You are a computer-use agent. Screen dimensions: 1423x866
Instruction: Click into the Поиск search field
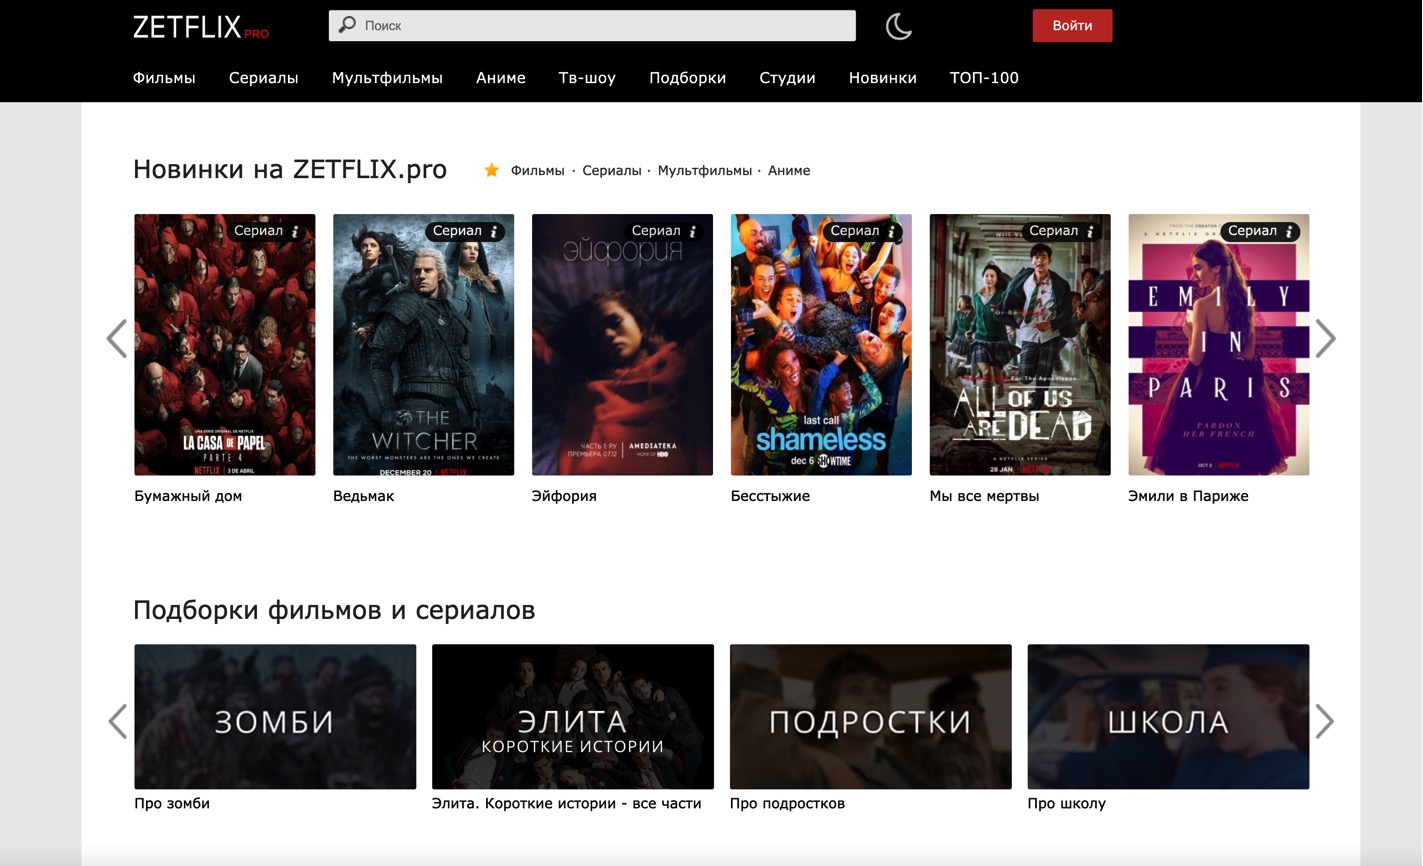592,26
